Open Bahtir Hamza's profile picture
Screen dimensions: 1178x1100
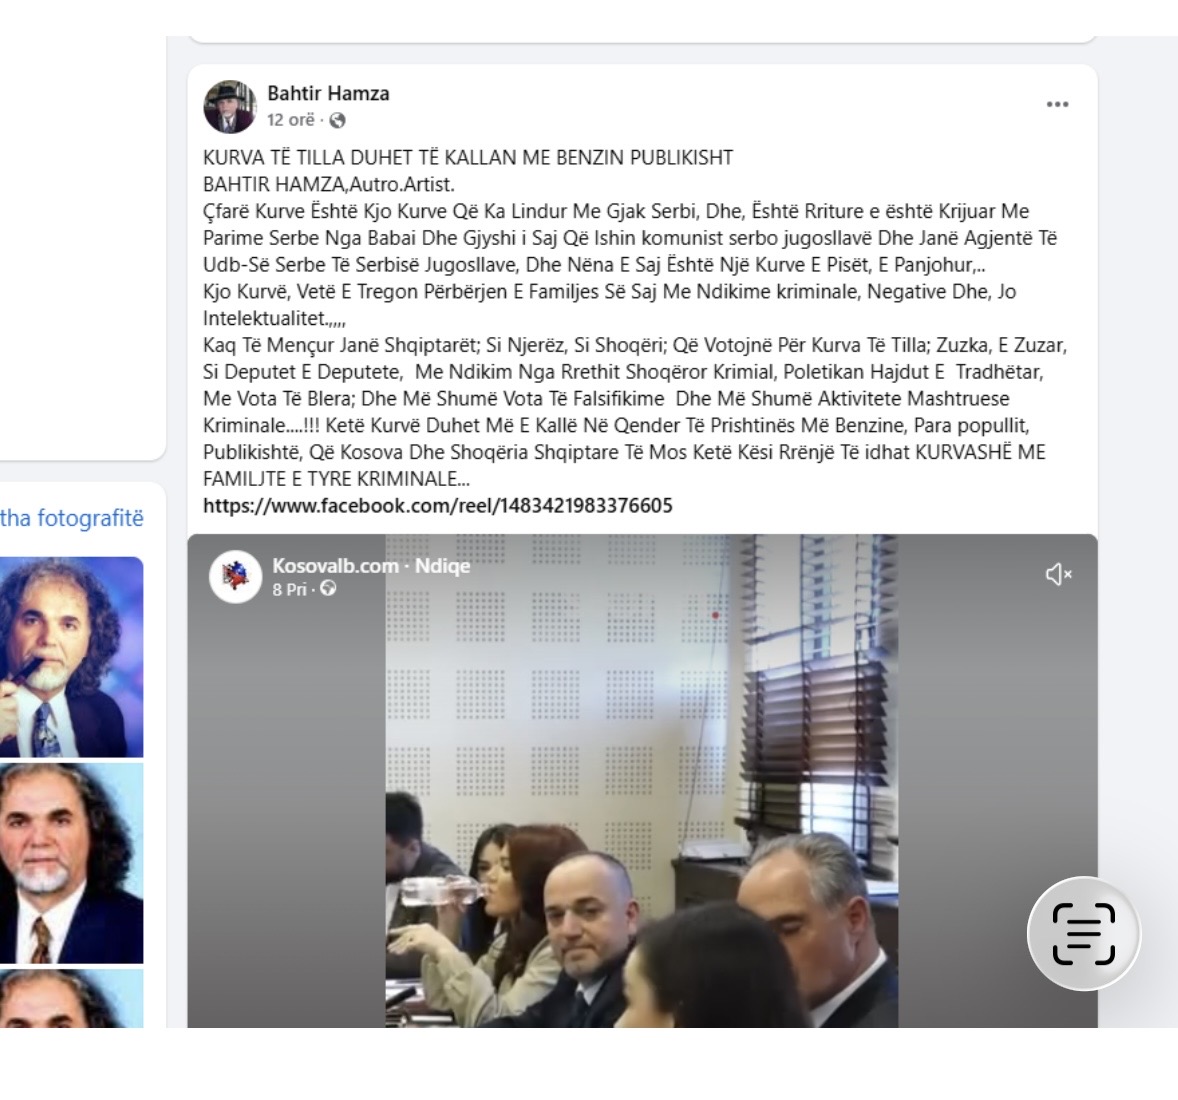tap(230, 107)
